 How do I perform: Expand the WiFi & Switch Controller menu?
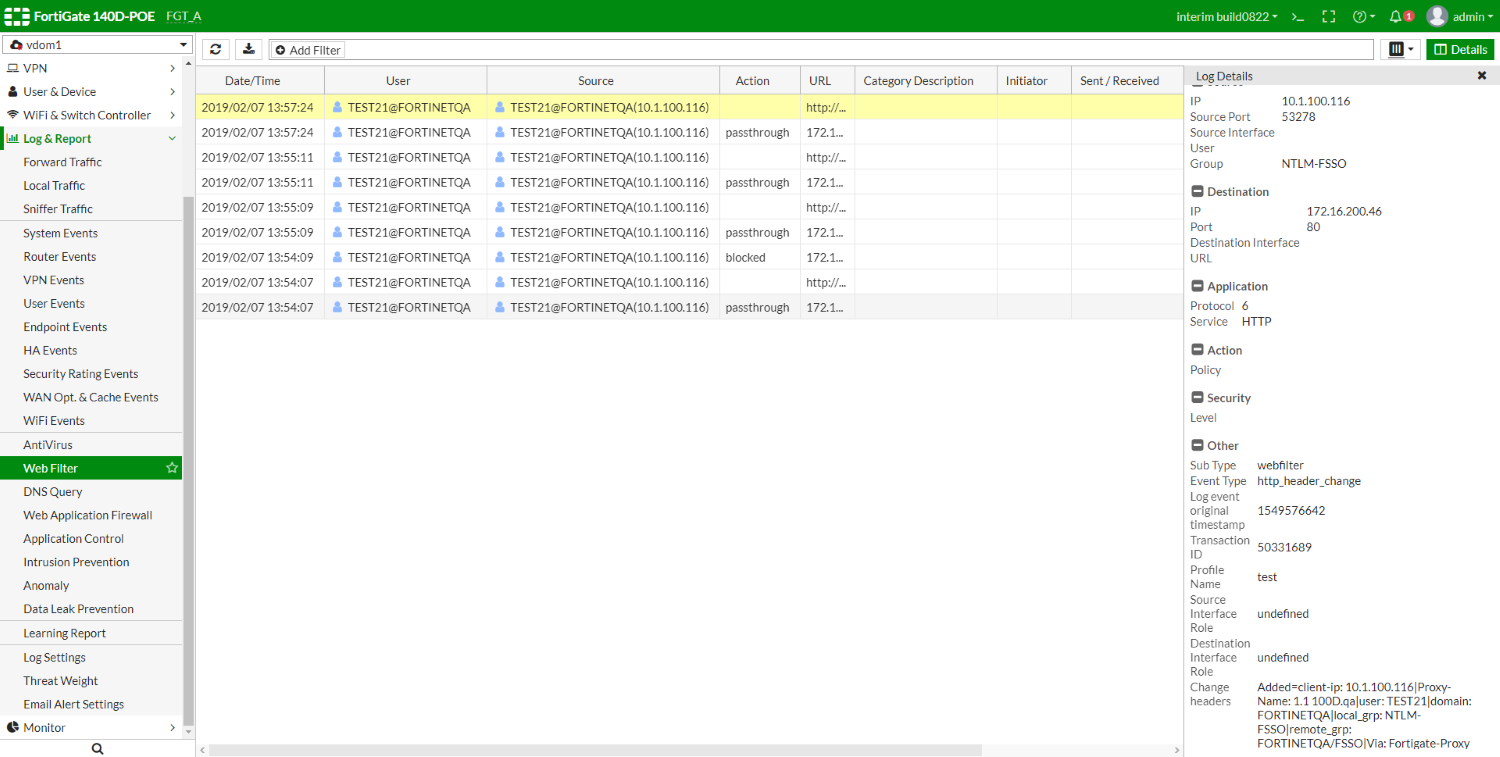coord(91,115)
